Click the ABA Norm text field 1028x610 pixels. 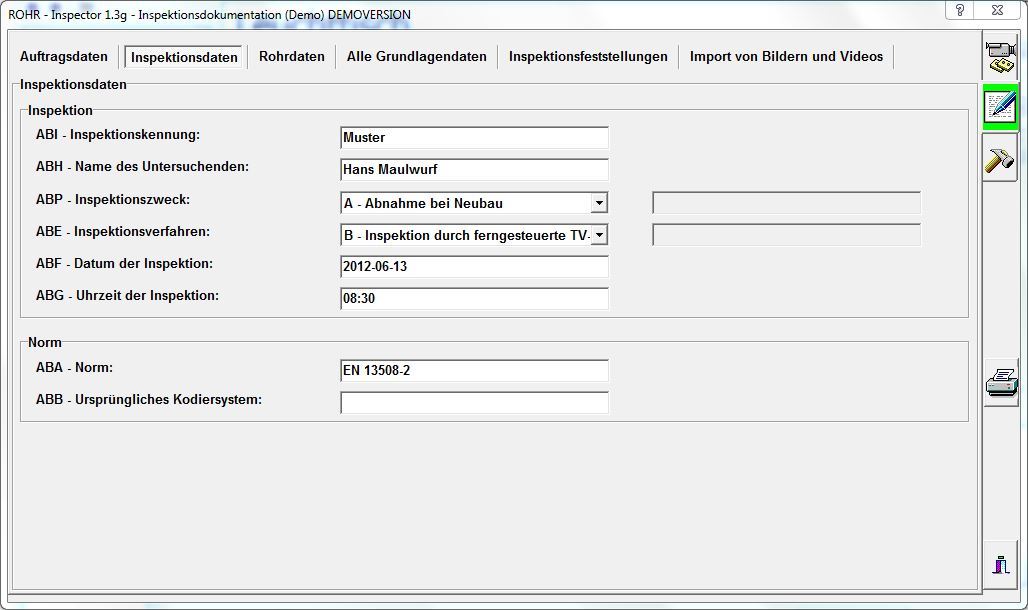(474, 371)
